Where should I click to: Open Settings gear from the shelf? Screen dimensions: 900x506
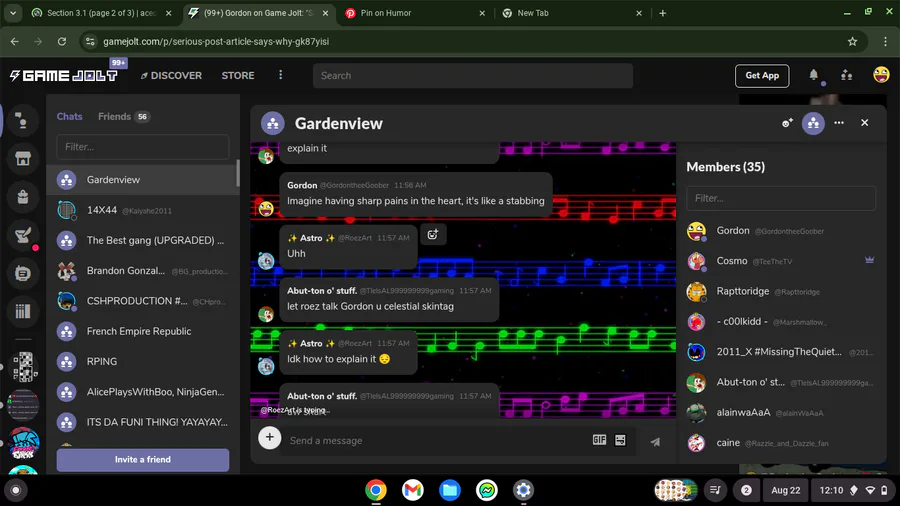pyautogui.click(x=523, y=491)
